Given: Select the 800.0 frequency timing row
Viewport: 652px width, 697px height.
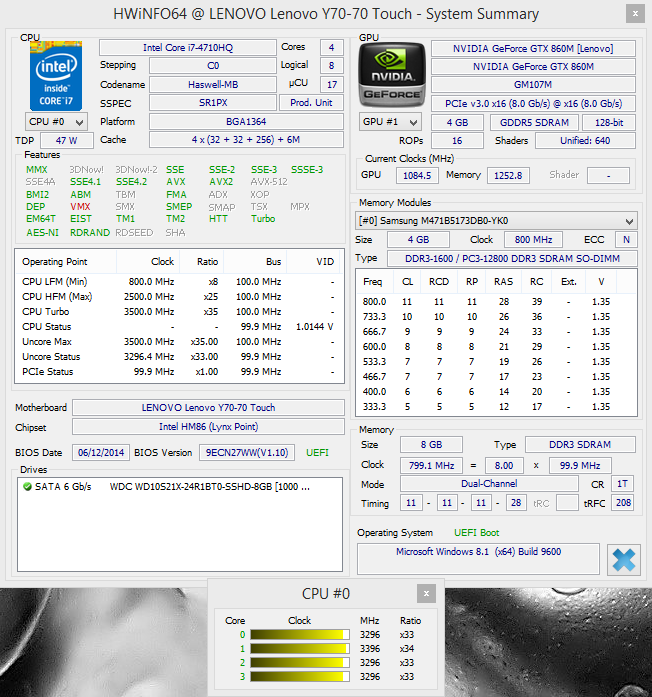Looking at the screenshot, I should (x=496, y=302).
